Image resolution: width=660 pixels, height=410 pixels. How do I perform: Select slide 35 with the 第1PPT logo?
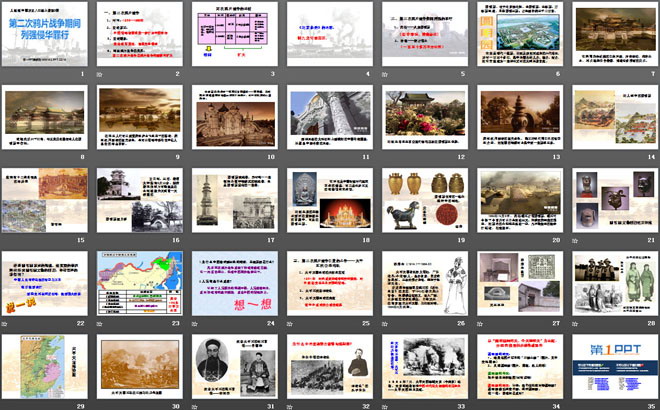point(615,367)
